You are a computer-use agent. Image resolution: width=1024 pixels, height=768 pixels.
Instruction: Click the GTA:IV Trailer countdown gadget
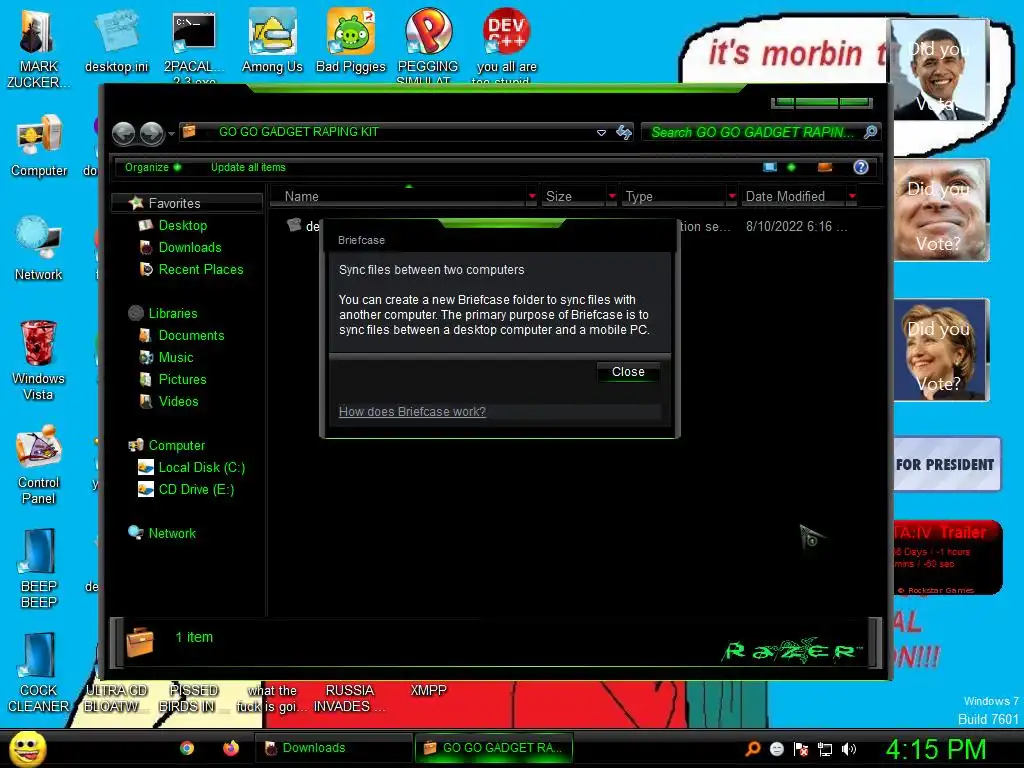[x=947, y=558]
